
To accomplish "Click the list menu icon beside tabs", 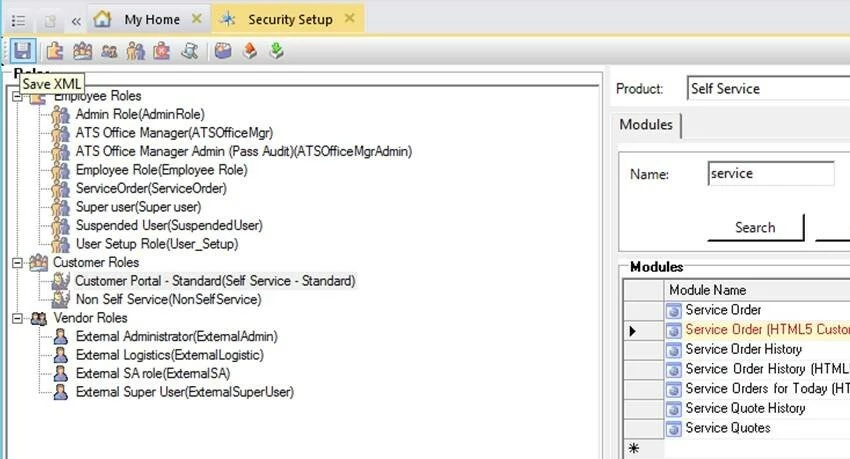I will pyautogui.click(x=18, y=19).
